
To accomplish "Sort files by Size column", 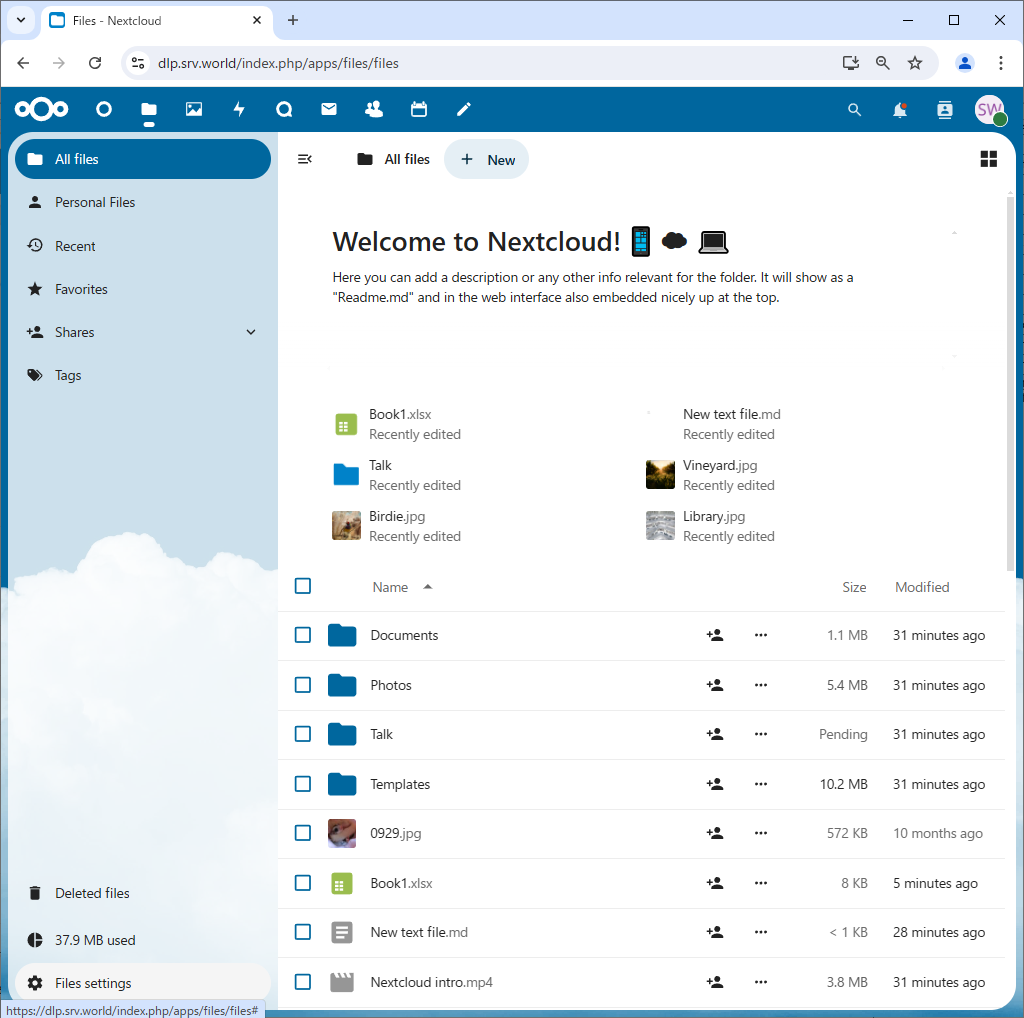I will click(854, 587).
